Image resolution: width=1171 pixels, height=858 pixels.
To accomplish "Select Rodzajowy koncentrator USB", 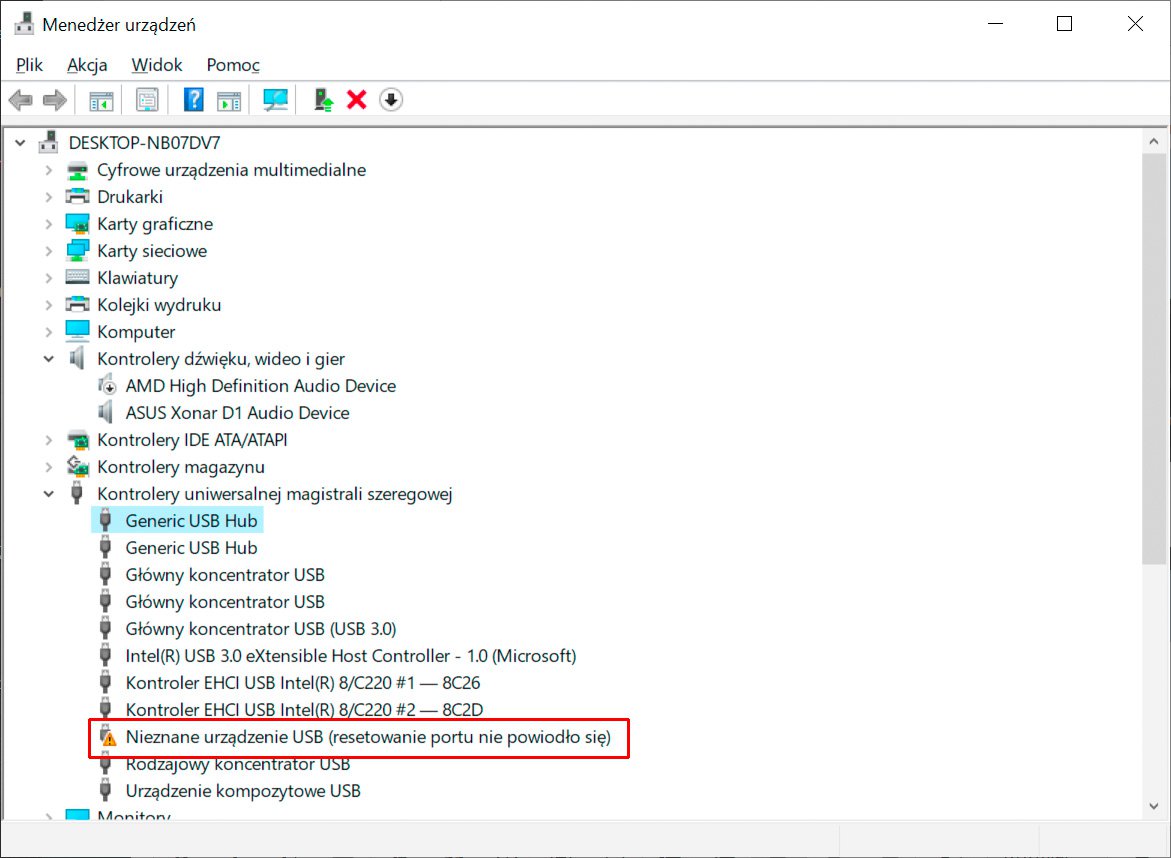I will click(237, 764).
